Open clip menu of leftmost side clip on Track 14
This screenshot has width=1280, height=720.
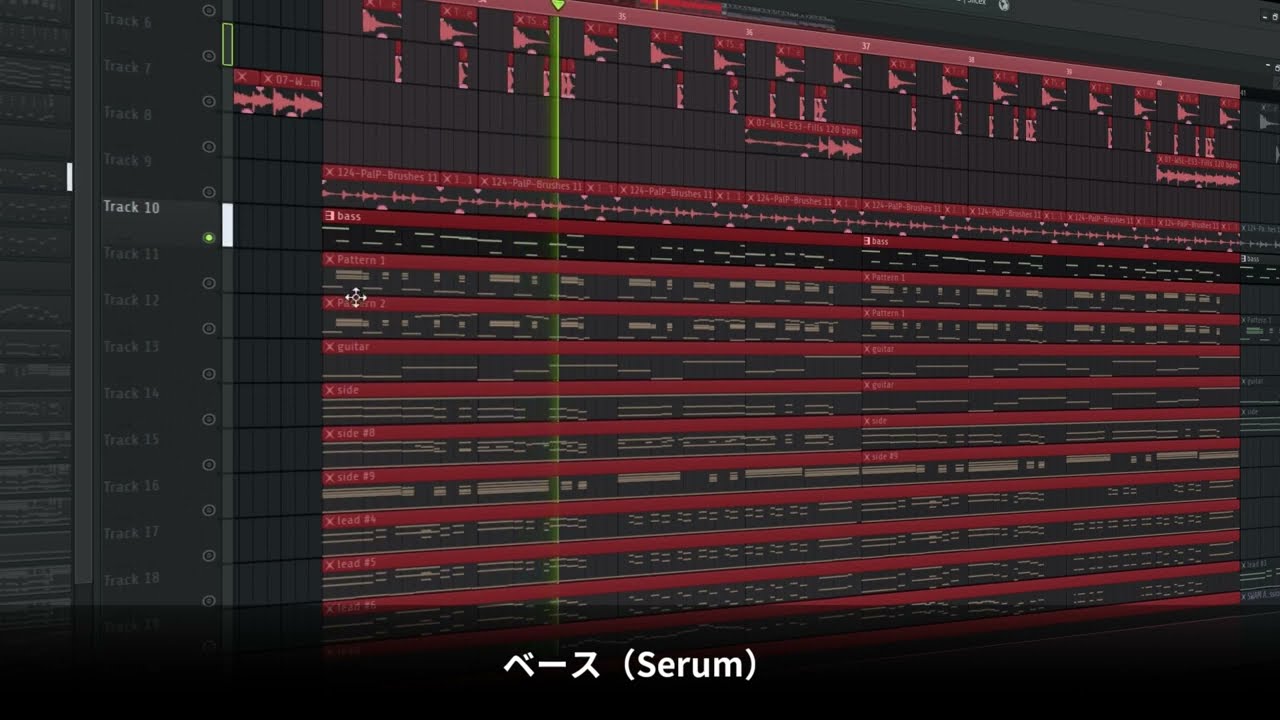[329, 390]
